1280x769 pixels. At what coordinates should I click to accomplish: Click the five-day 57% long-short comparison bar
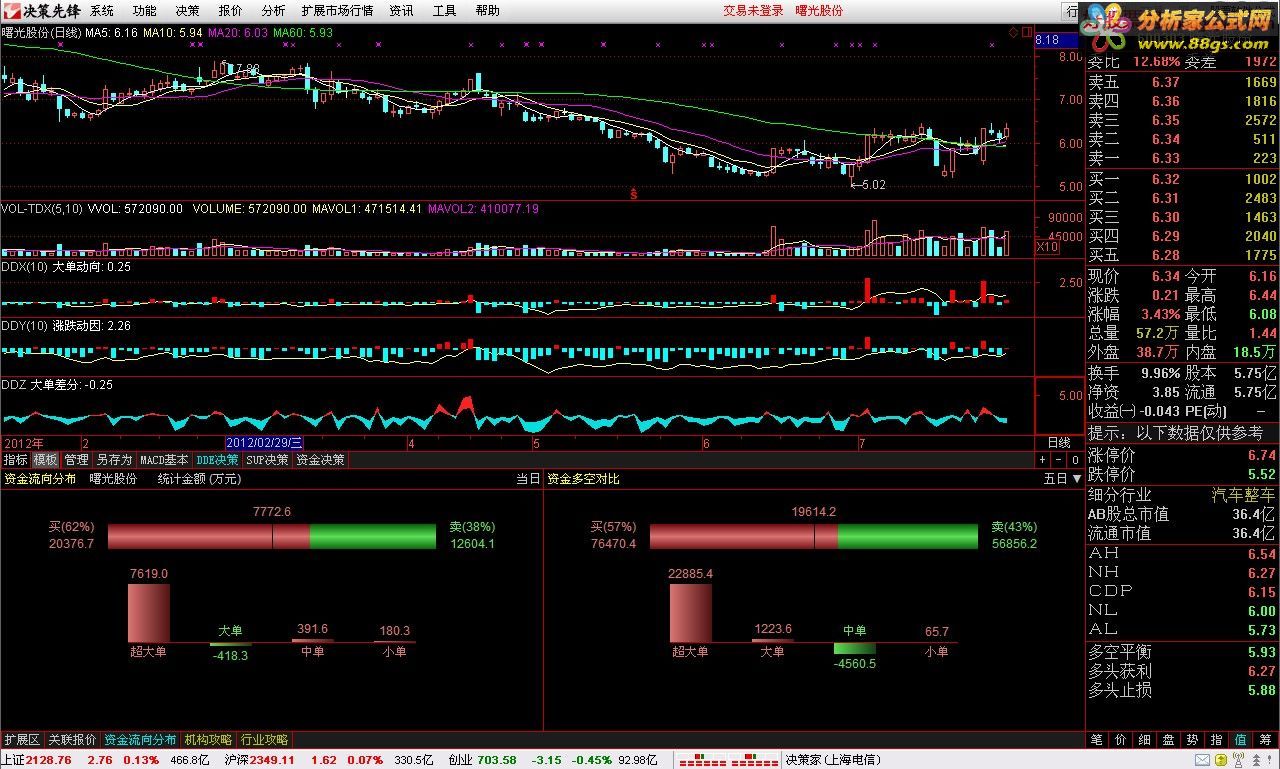point(814,536)
